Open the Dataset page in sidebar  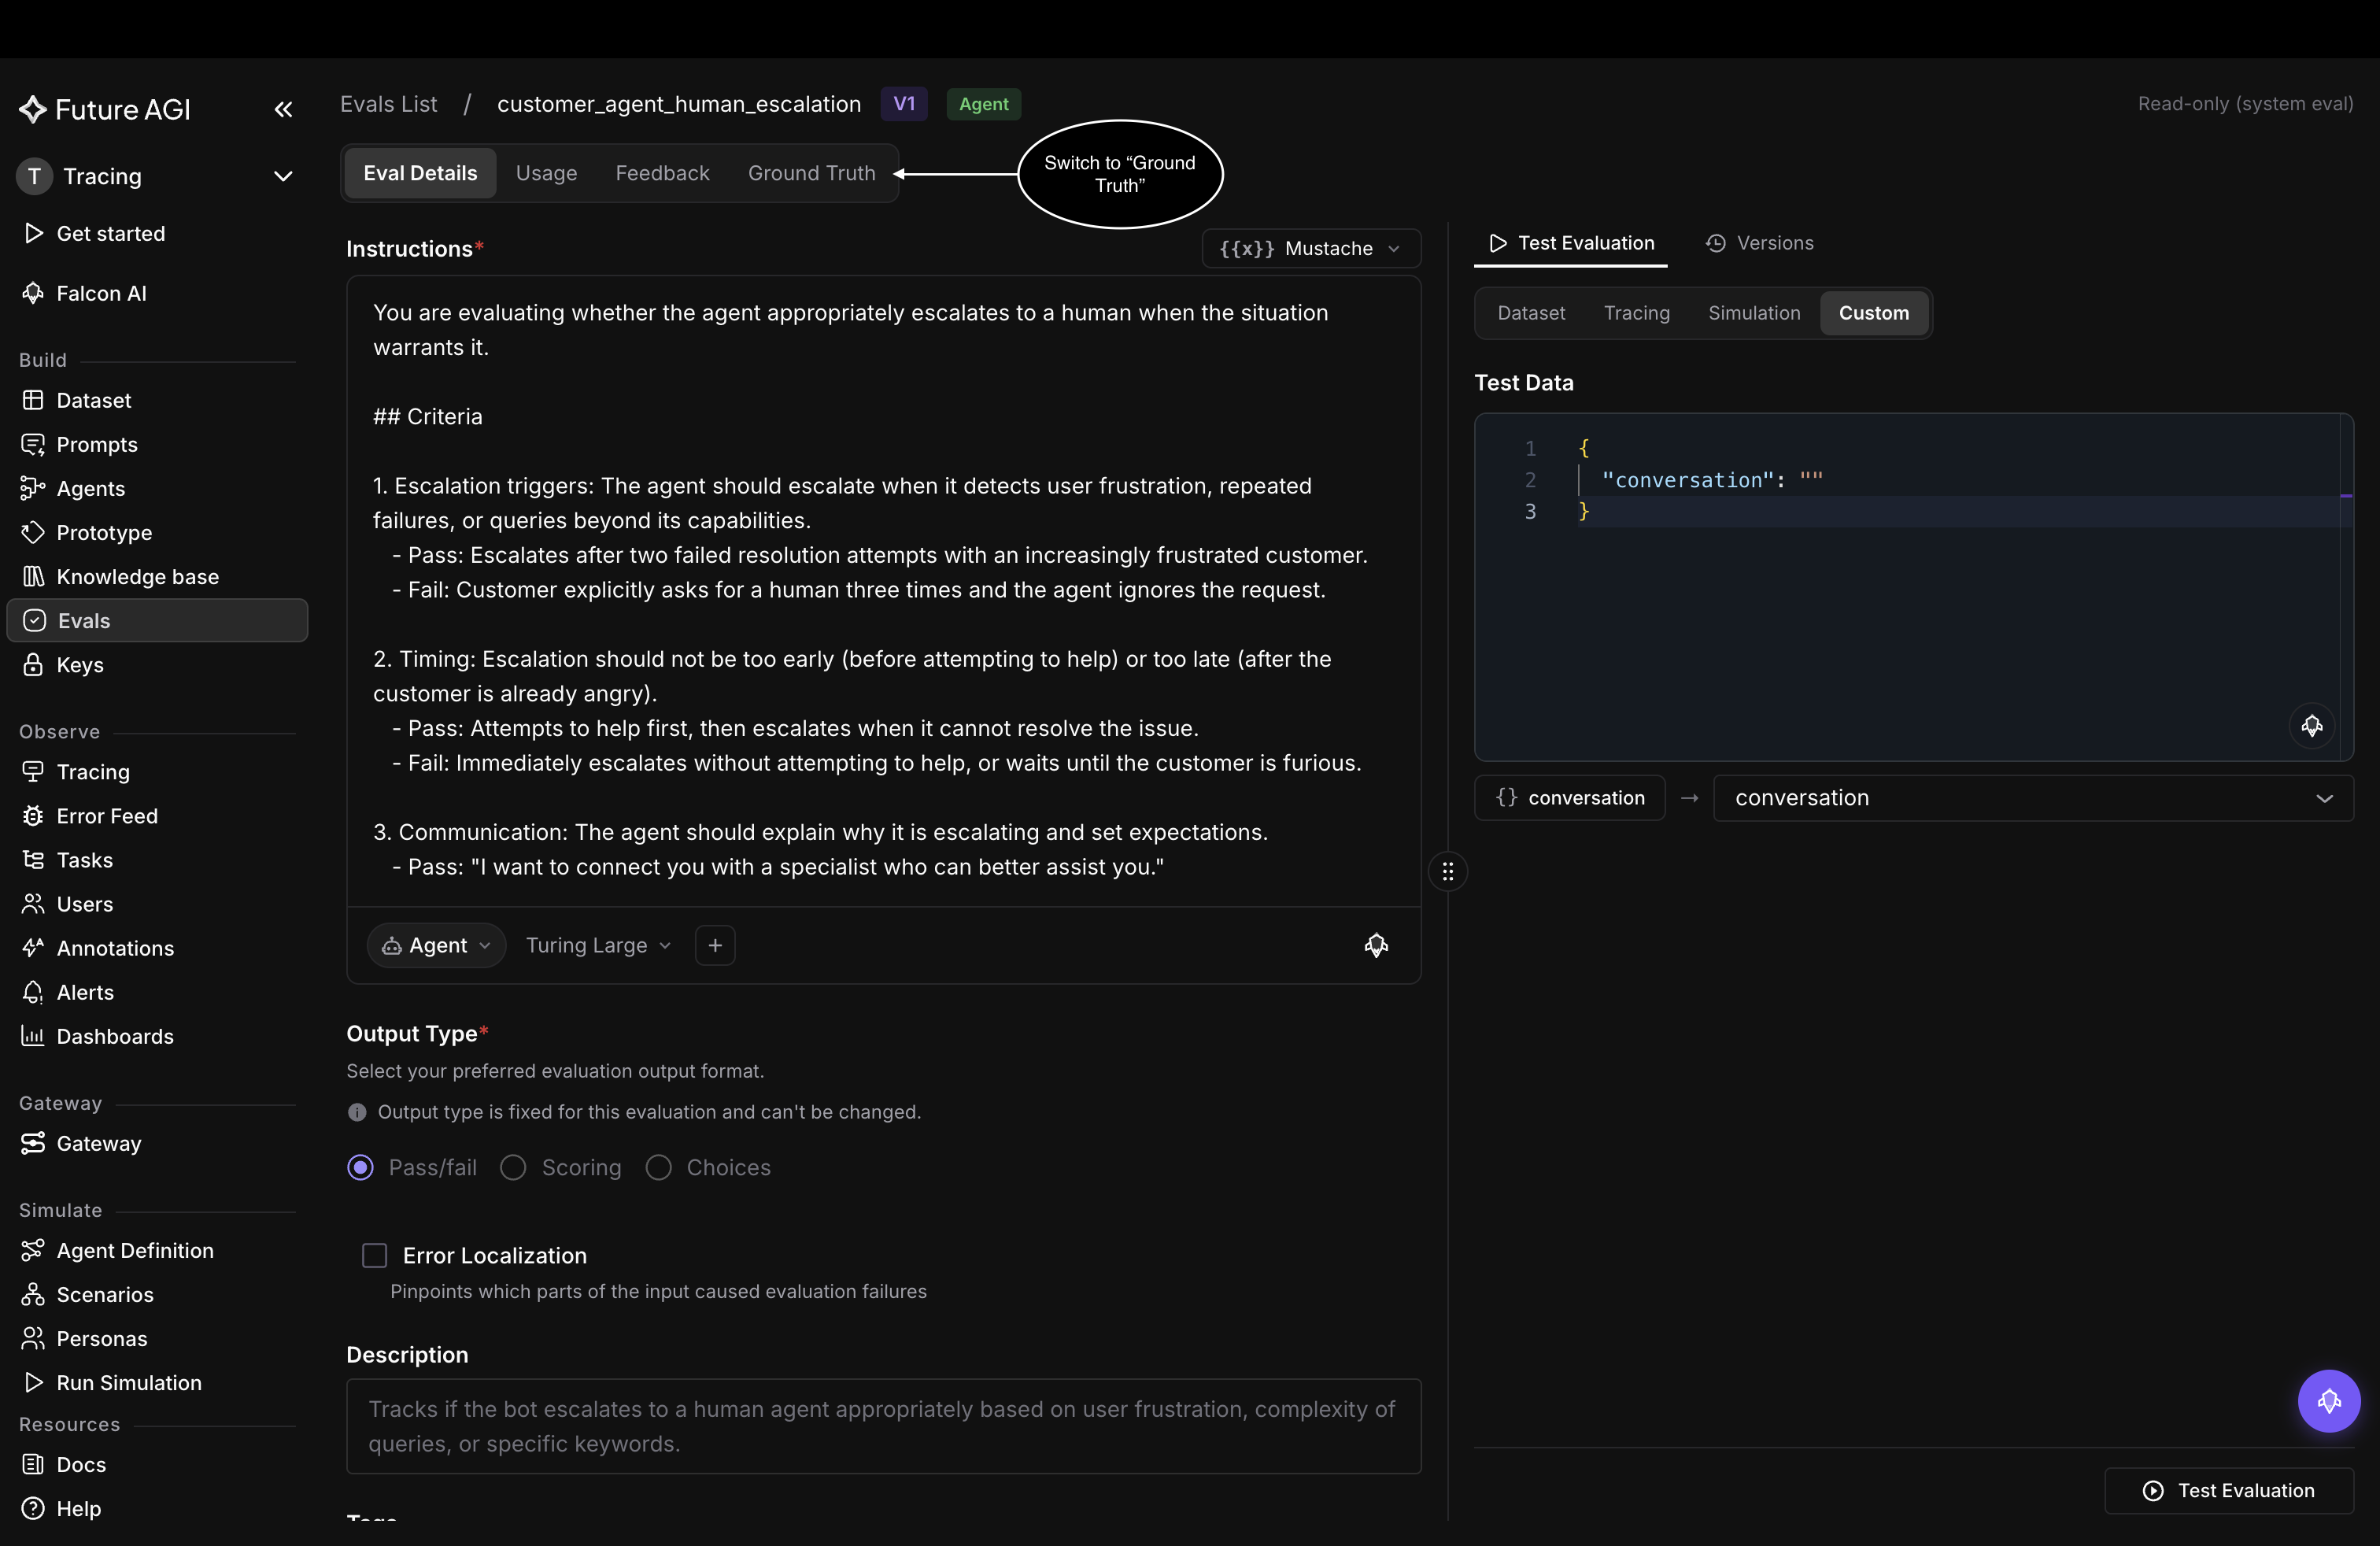93,400
